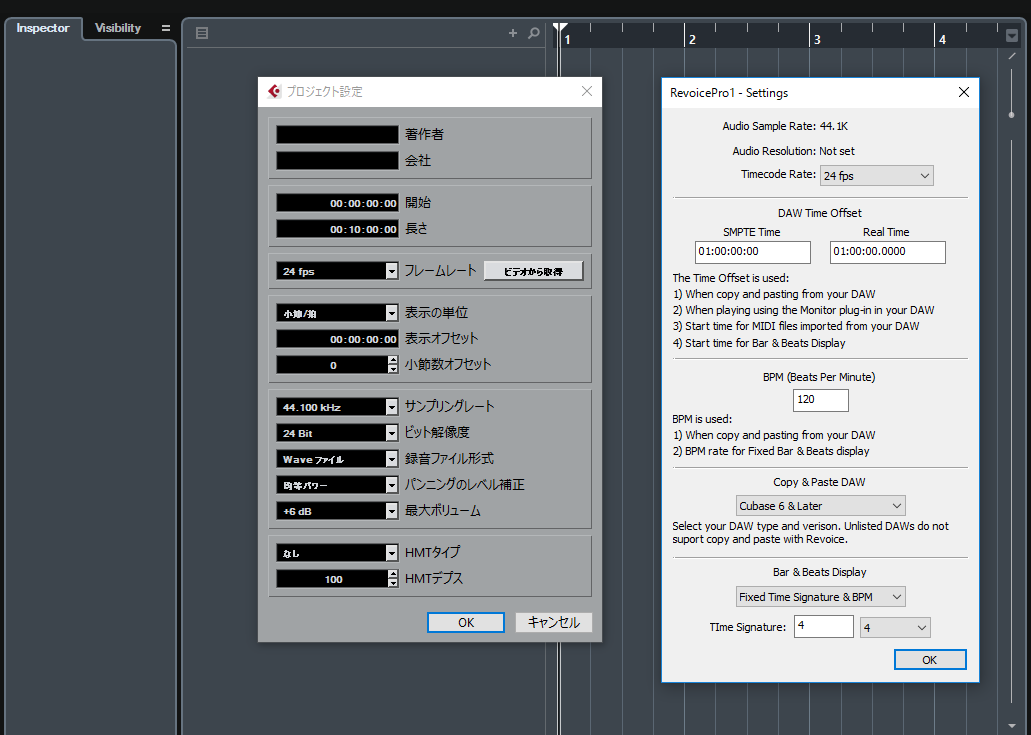Switch to the Visibility tab
The height and width of the screenshot is (735, 1031).
[x=118, y=28]
